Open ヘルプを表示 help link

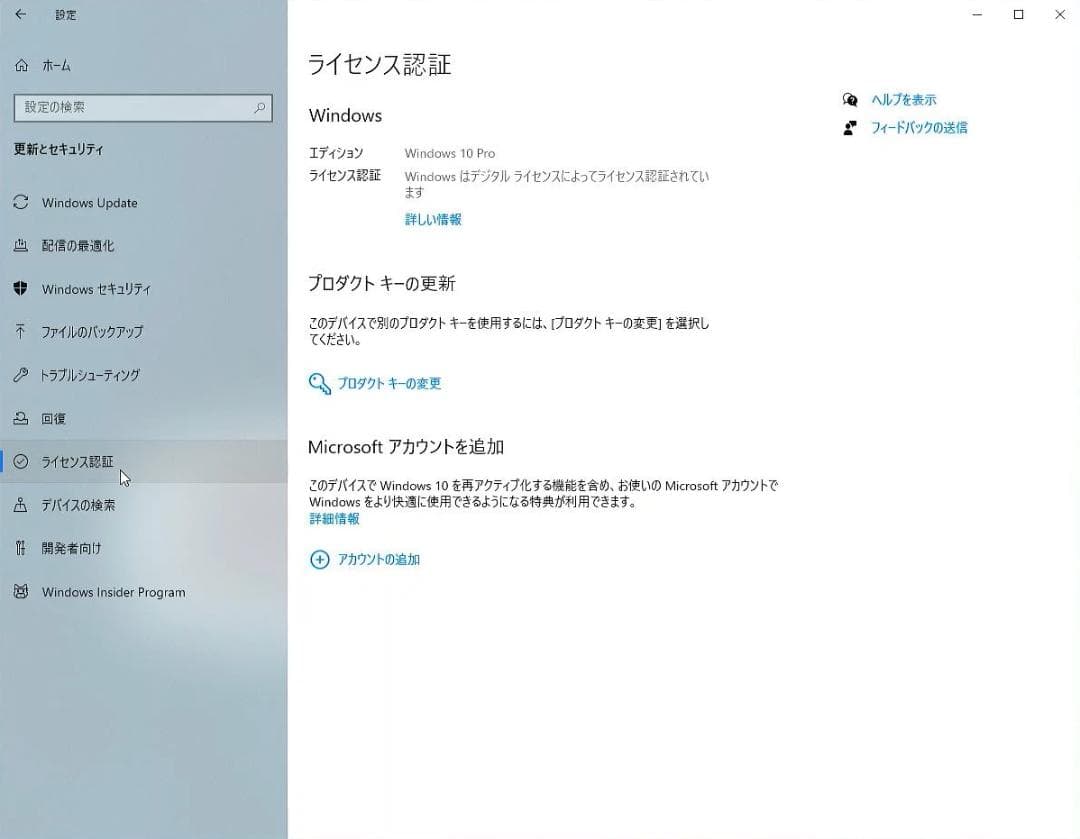(903, 100)
